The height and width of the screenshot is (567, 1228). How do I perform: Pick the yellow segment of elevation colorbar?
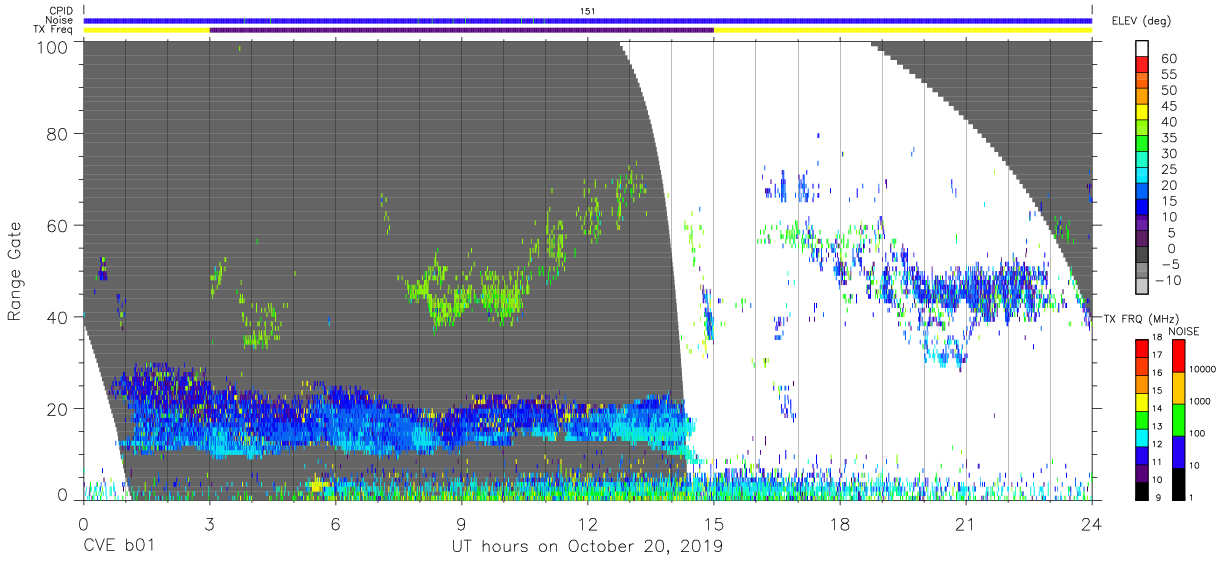1144,114
